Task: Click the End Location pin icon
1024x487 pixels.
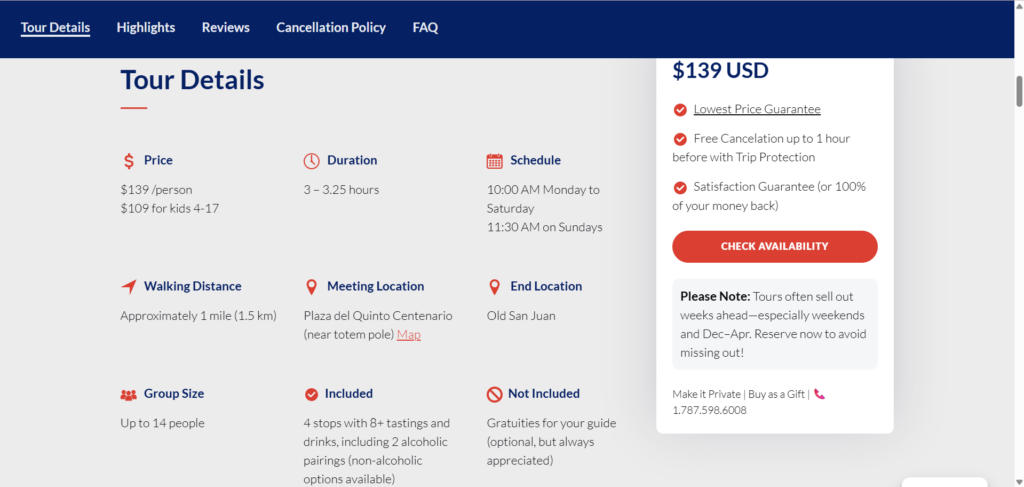Action: coord(494,287)
